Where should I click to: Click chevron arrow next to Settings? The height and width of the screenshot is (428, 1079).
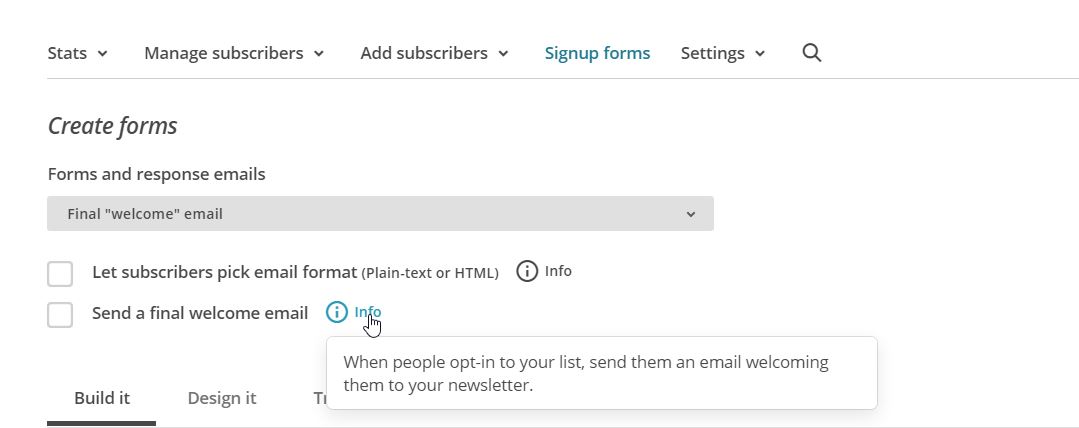point(760,54)
